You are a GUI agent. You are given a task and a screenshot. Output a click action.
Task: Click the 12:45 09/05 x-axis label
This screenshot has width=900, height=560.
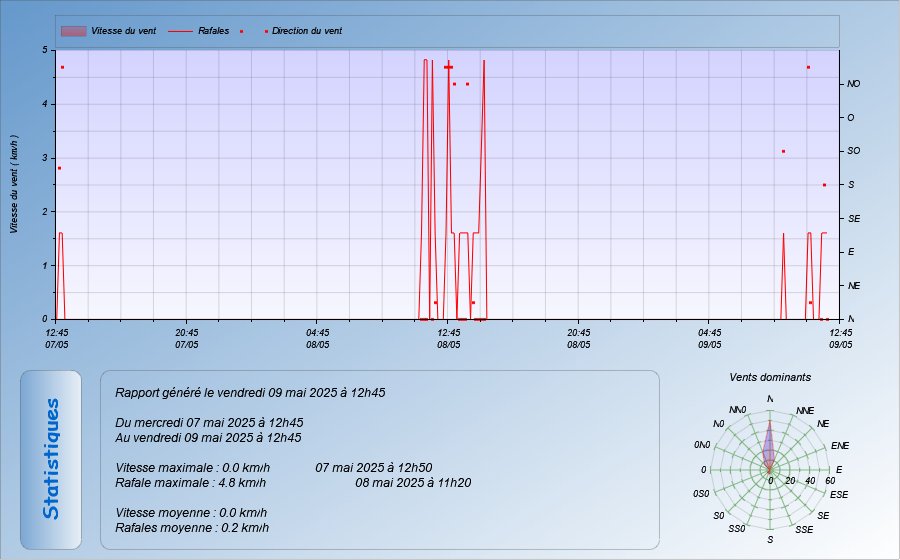[840, 339]
